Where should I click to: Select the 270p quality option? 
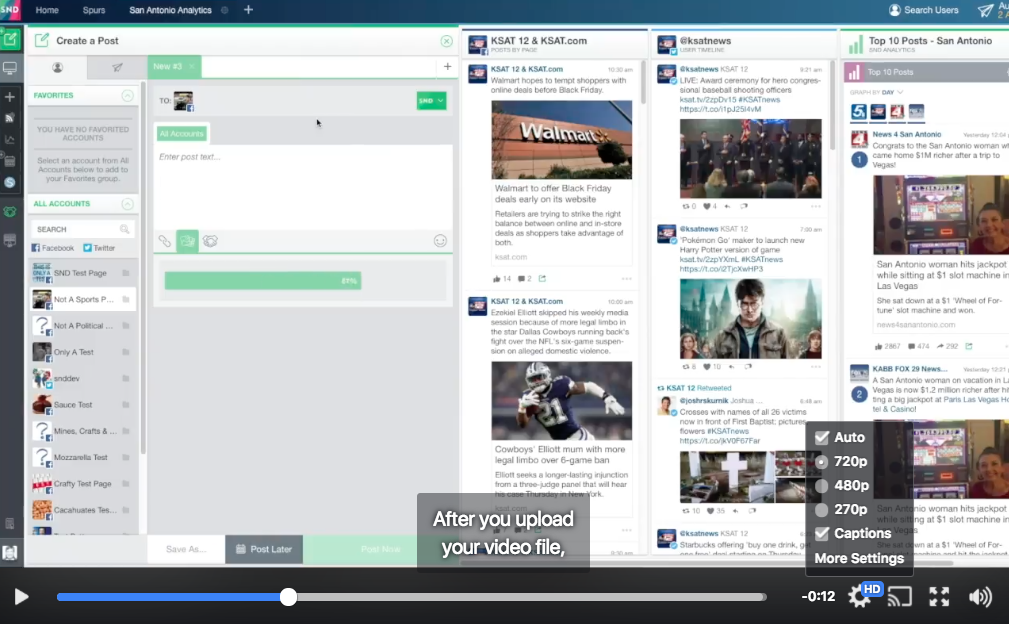click(822, 509)
